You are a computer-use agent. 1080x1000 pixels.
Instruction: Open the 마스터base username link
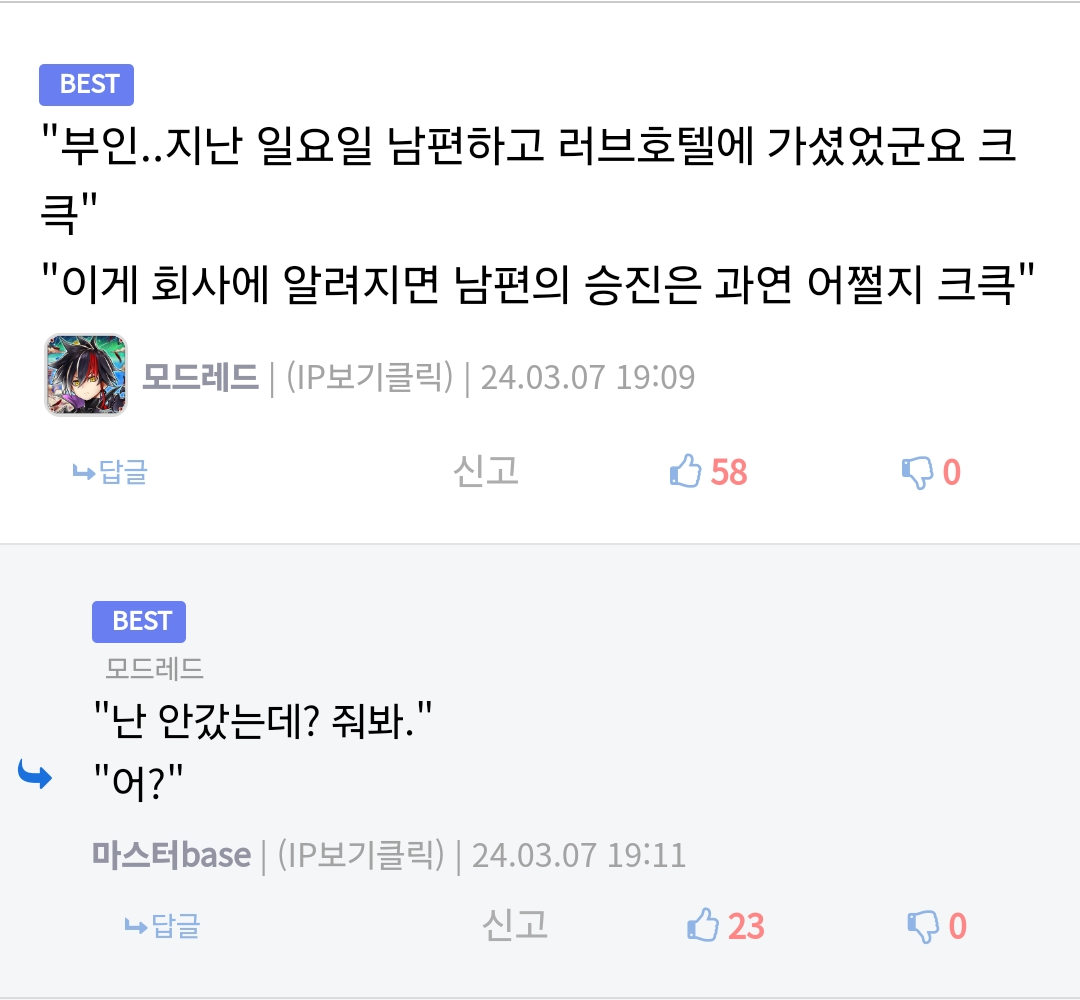coord(171,856)
